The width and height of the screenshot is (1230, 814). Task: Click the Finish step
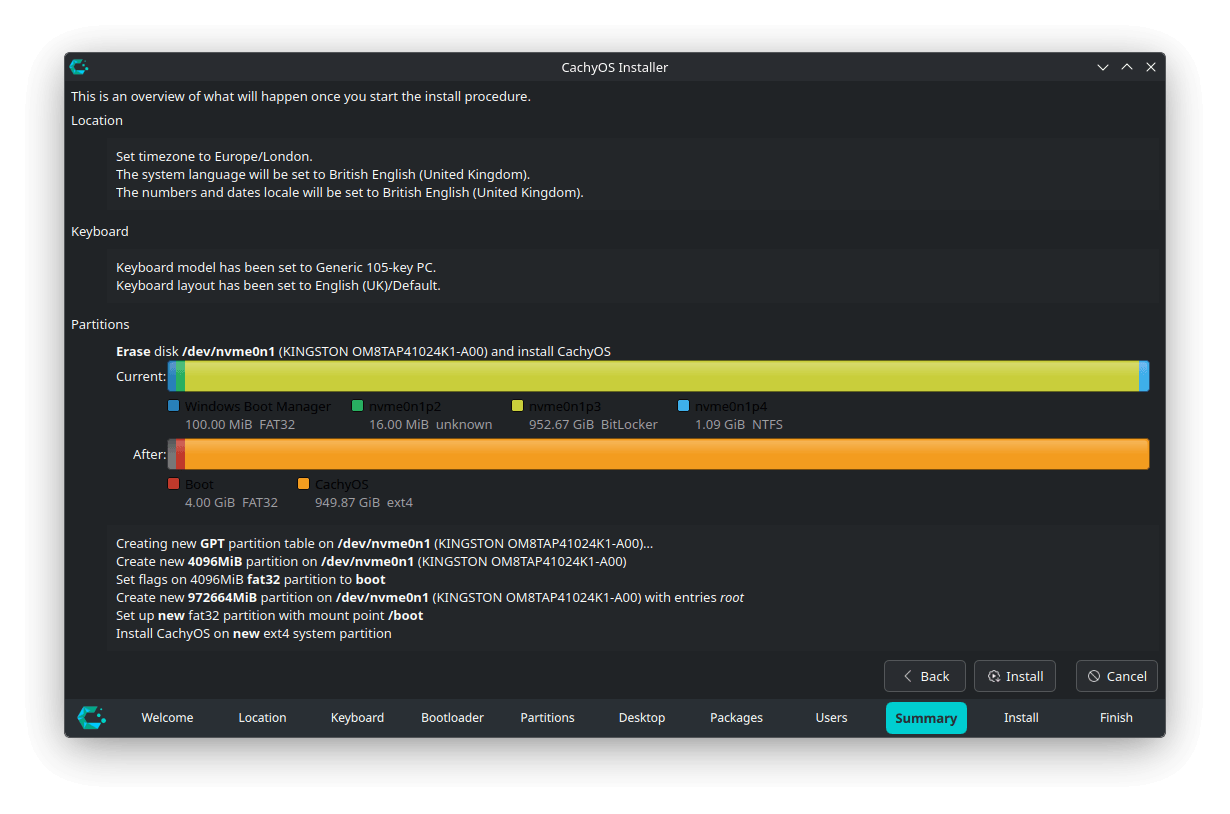click(1116, 717)
